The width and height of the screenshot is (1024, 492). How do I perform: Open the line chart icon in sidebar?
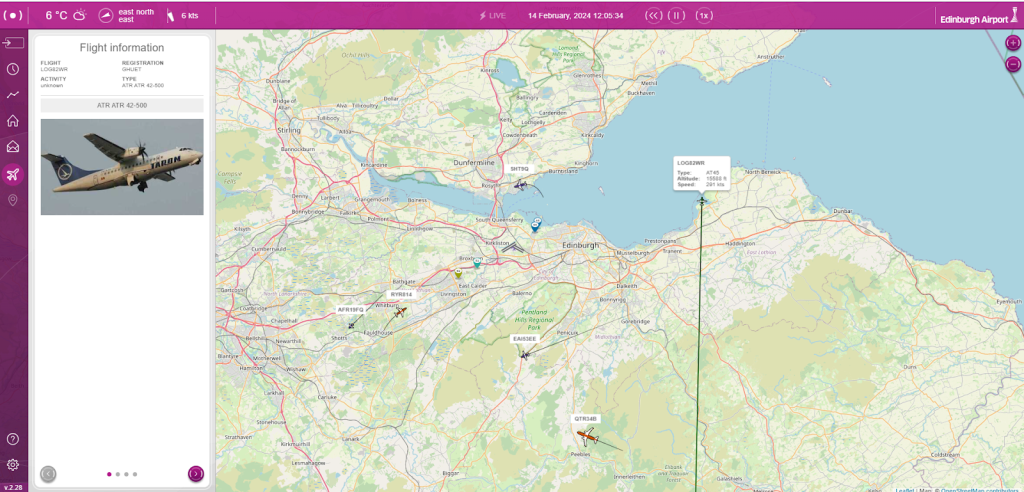(x=13, y=95)
